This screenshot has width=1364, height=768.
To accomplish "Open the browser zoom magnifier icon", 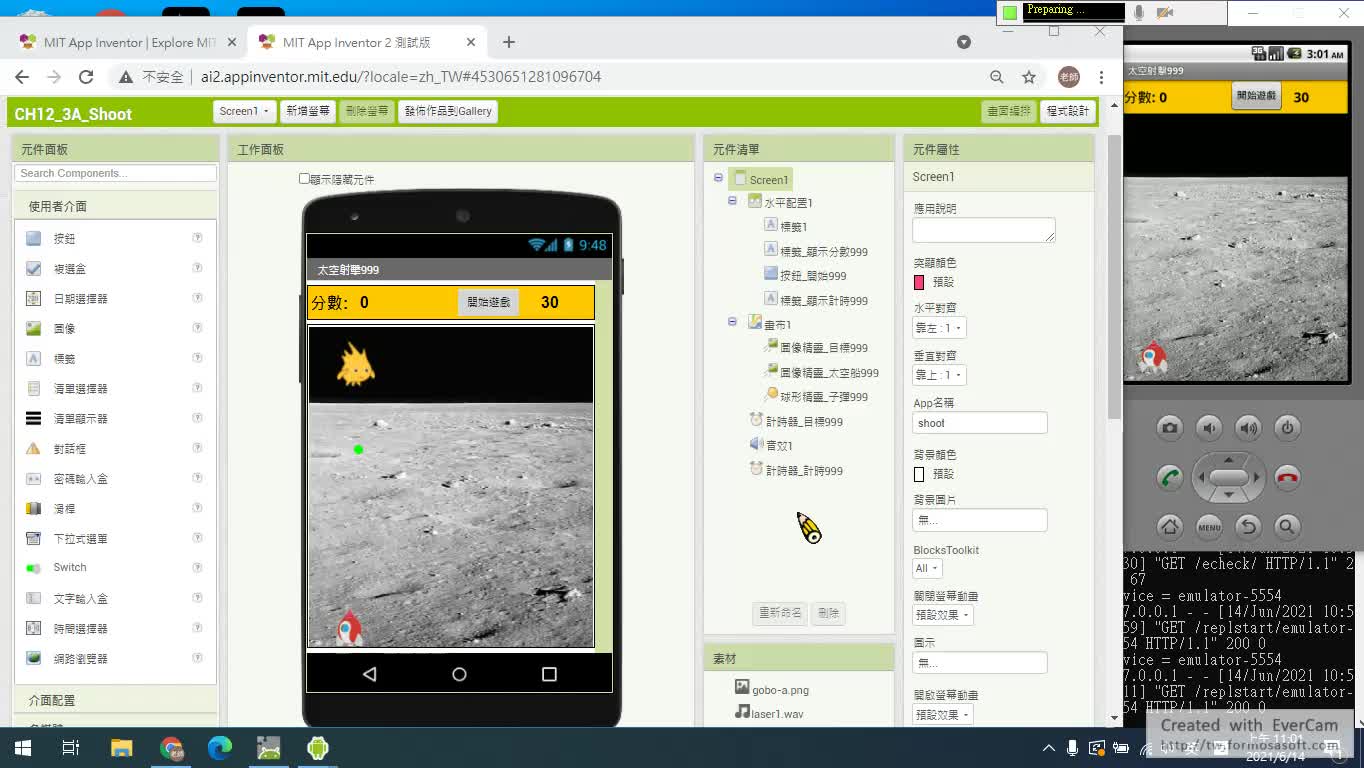I will tap(997, 77).
